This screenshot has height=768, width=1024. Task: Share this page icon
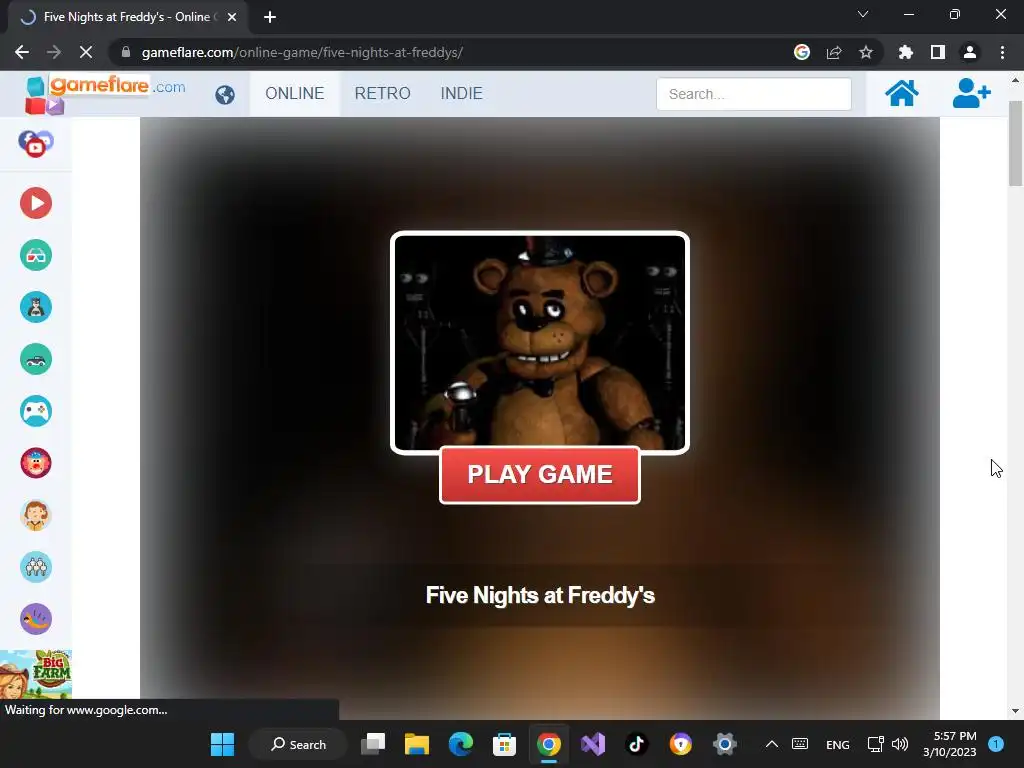click(x=834, y=52)
